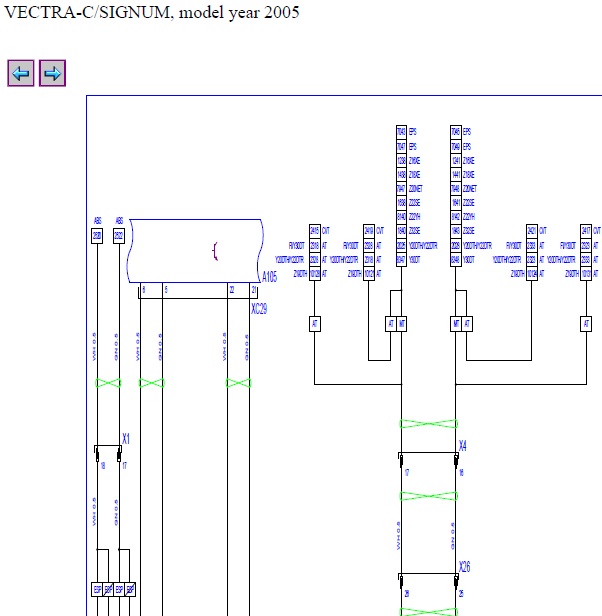Viewport: 602px width, 616px height.
Task: Select the page title VECTRA-C/SIGNUM, model year 2005
Action: tap(152, 12)
